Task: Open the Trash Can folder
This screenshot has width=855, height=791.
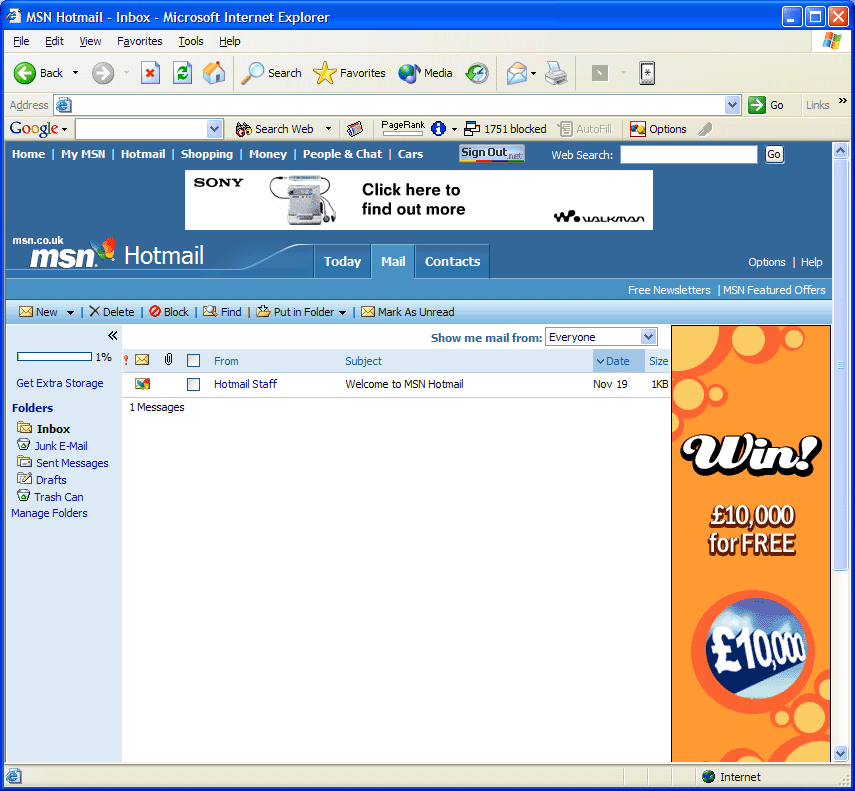Action: point(59,497)
